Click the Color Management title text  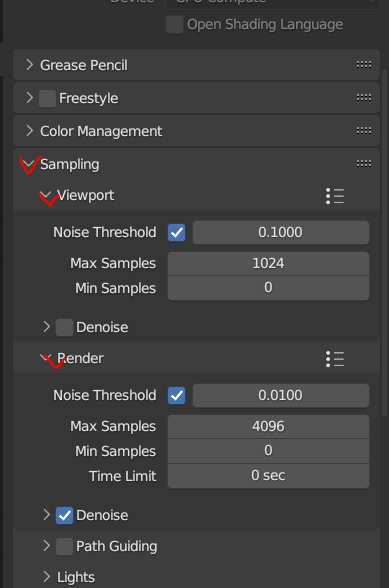click(101, 131)
